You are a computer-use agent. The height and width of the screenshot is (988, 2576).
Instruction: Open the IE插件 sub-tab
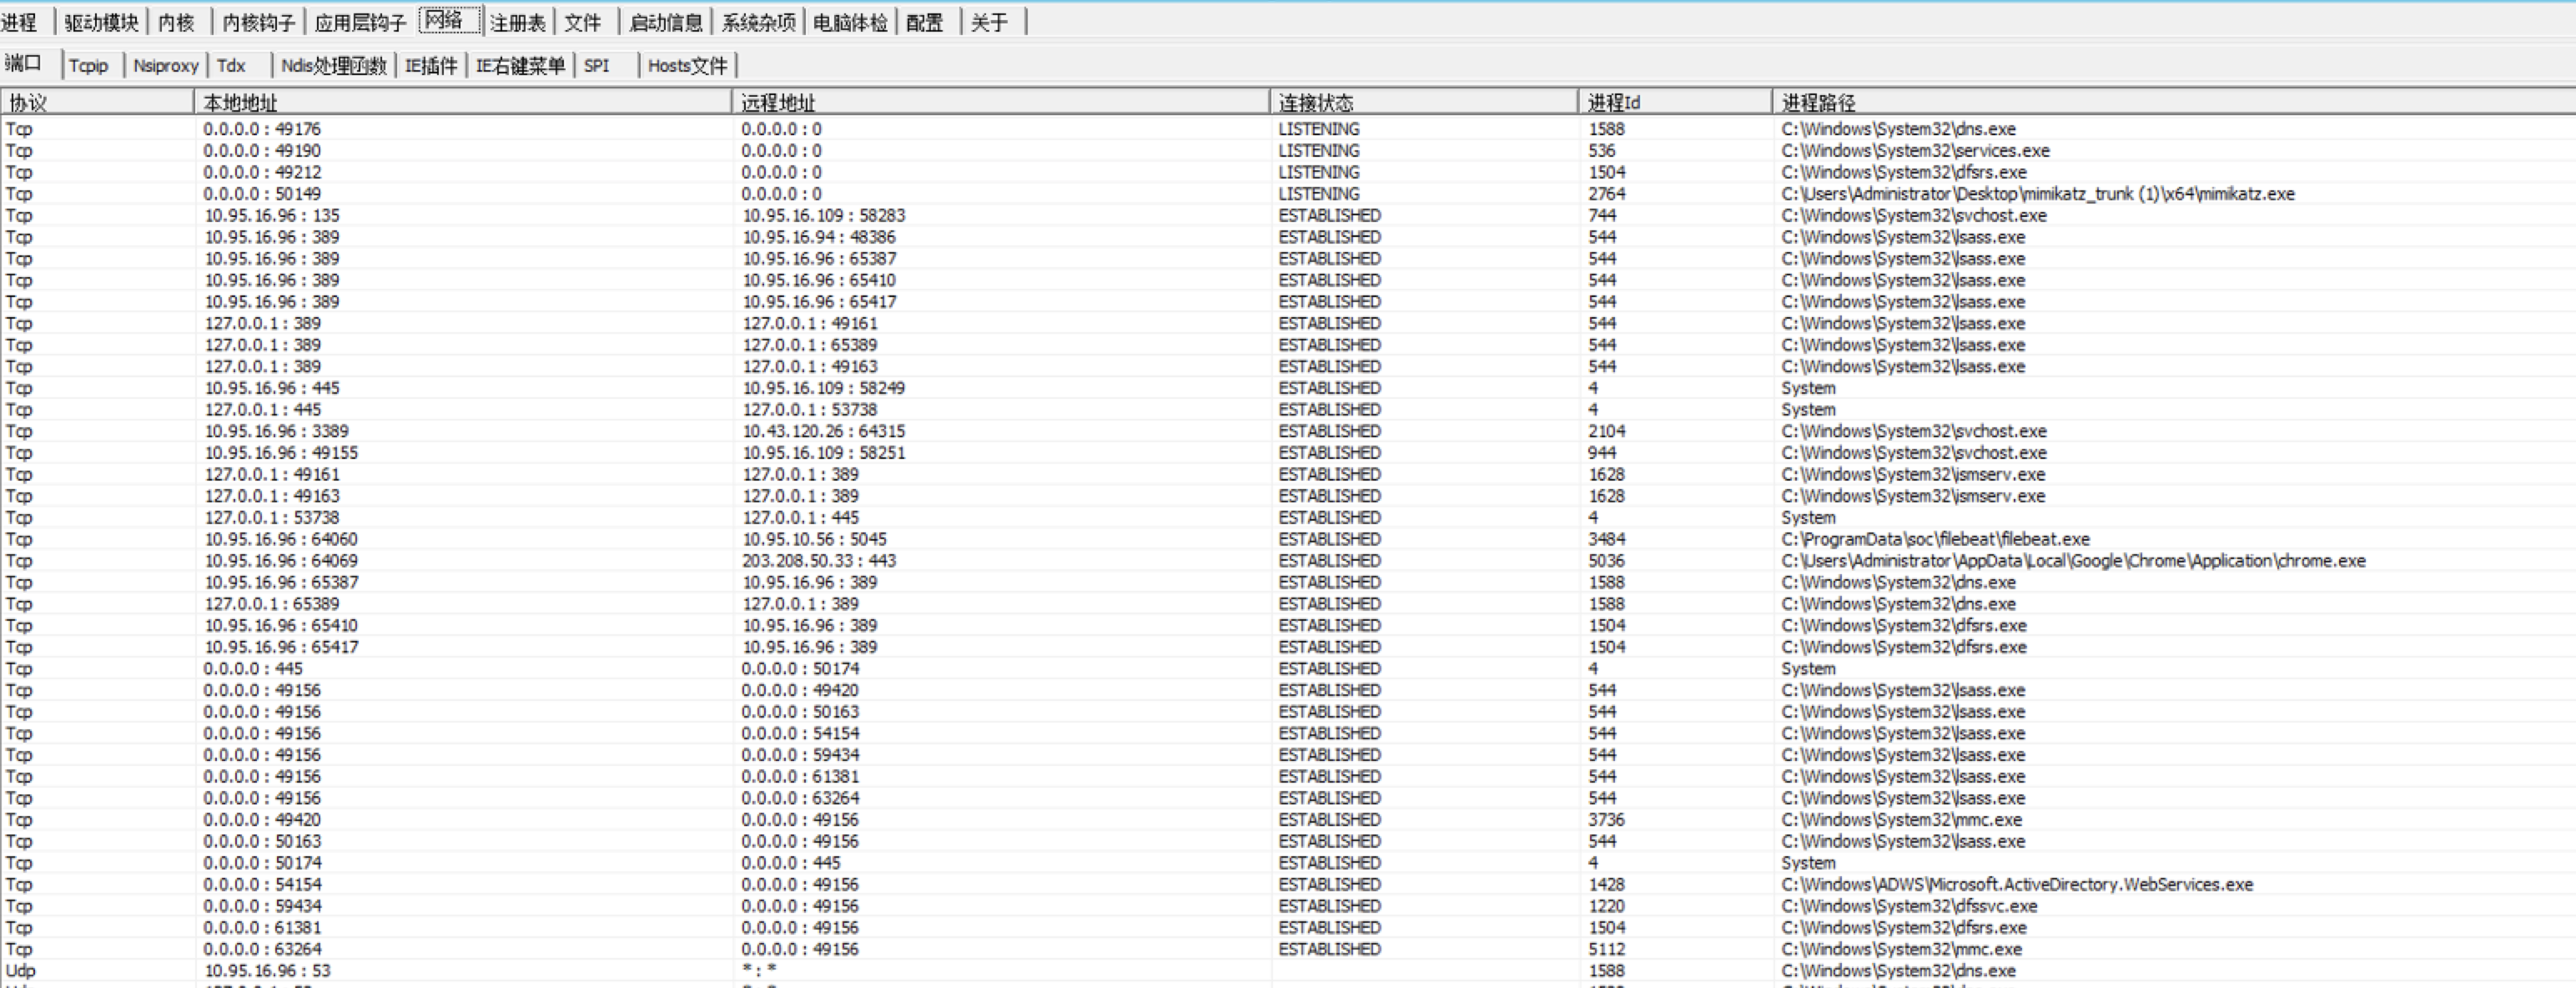point(430,66)
